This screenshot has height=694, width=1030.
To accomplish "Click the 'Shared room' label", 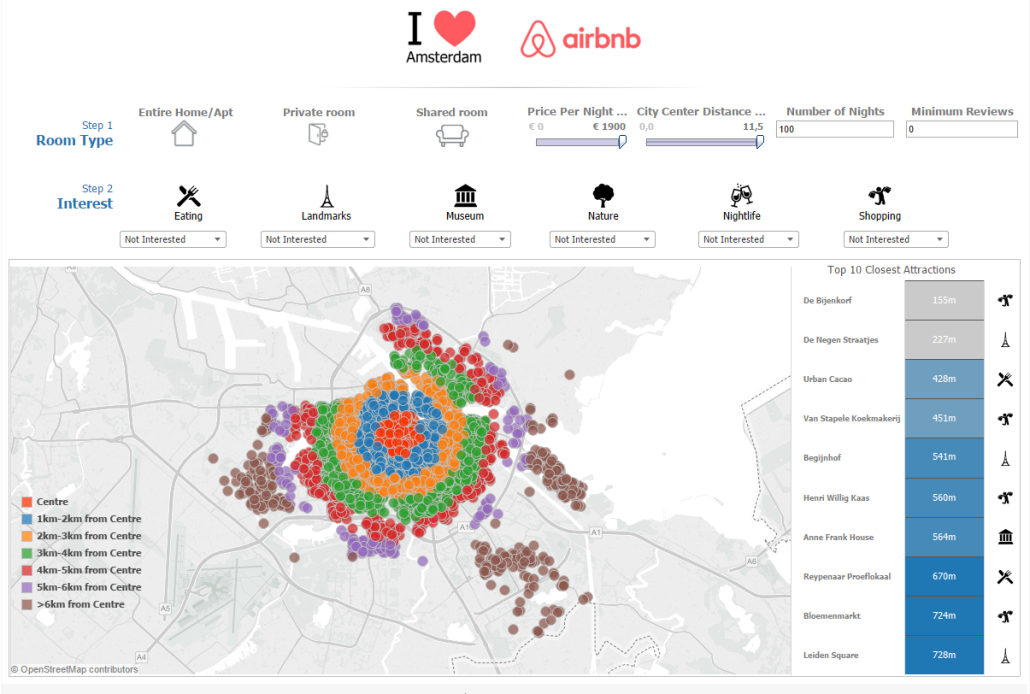I will [x=452, y=112].
